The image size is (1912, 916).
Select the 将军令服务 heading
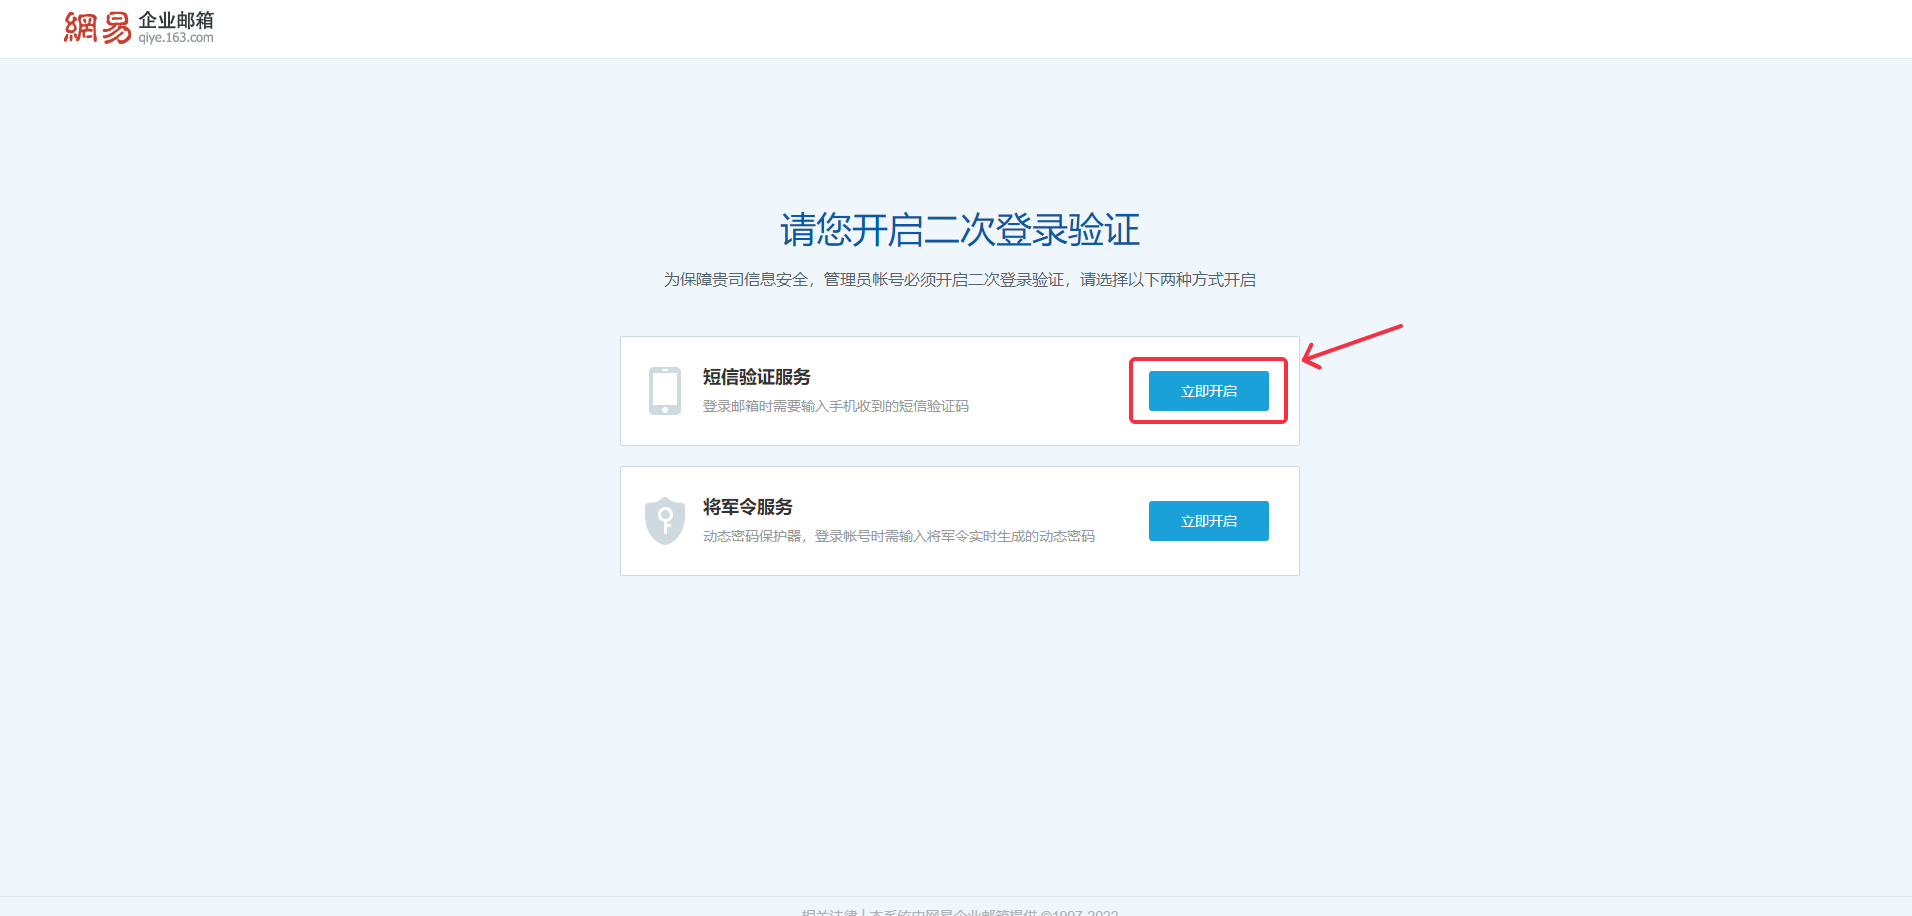point(747,507)
